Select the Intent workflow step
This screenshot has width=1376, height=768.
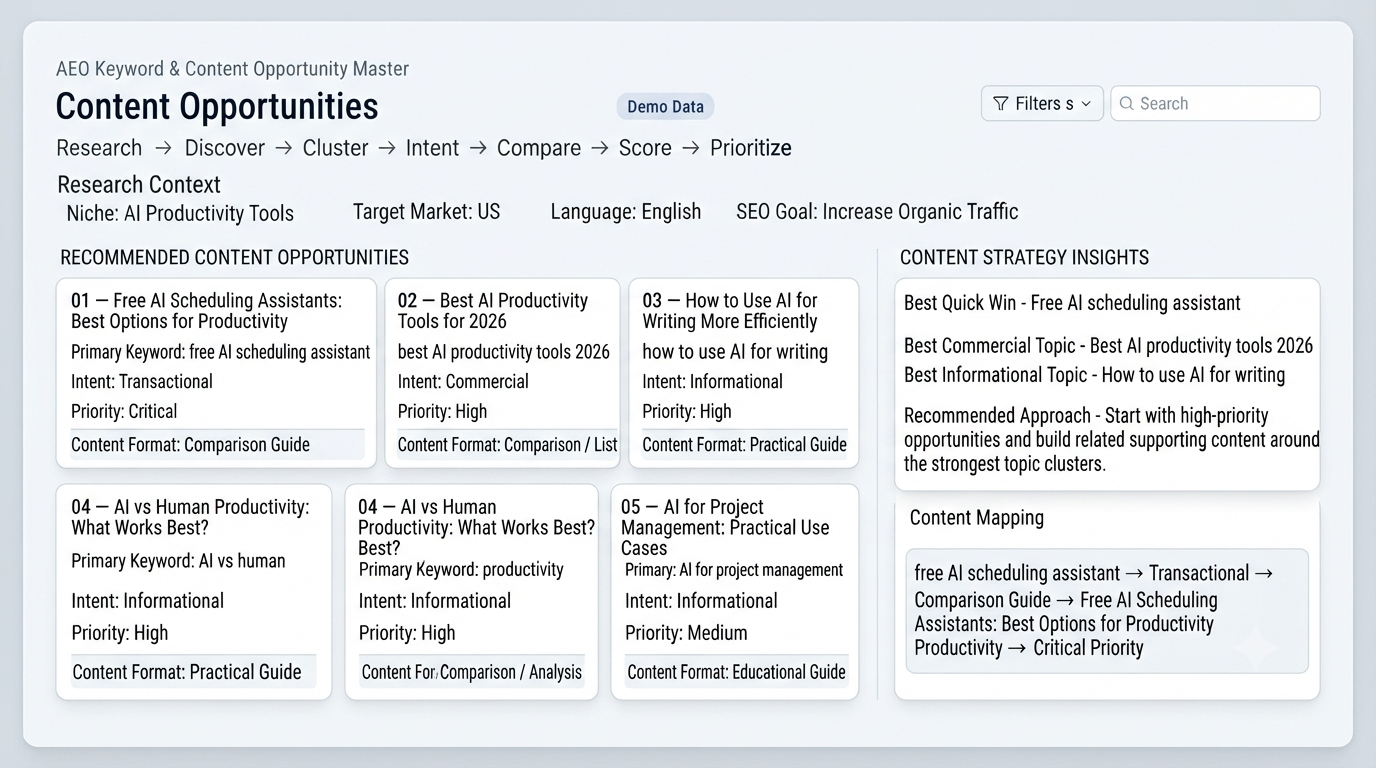click(432, 148)
